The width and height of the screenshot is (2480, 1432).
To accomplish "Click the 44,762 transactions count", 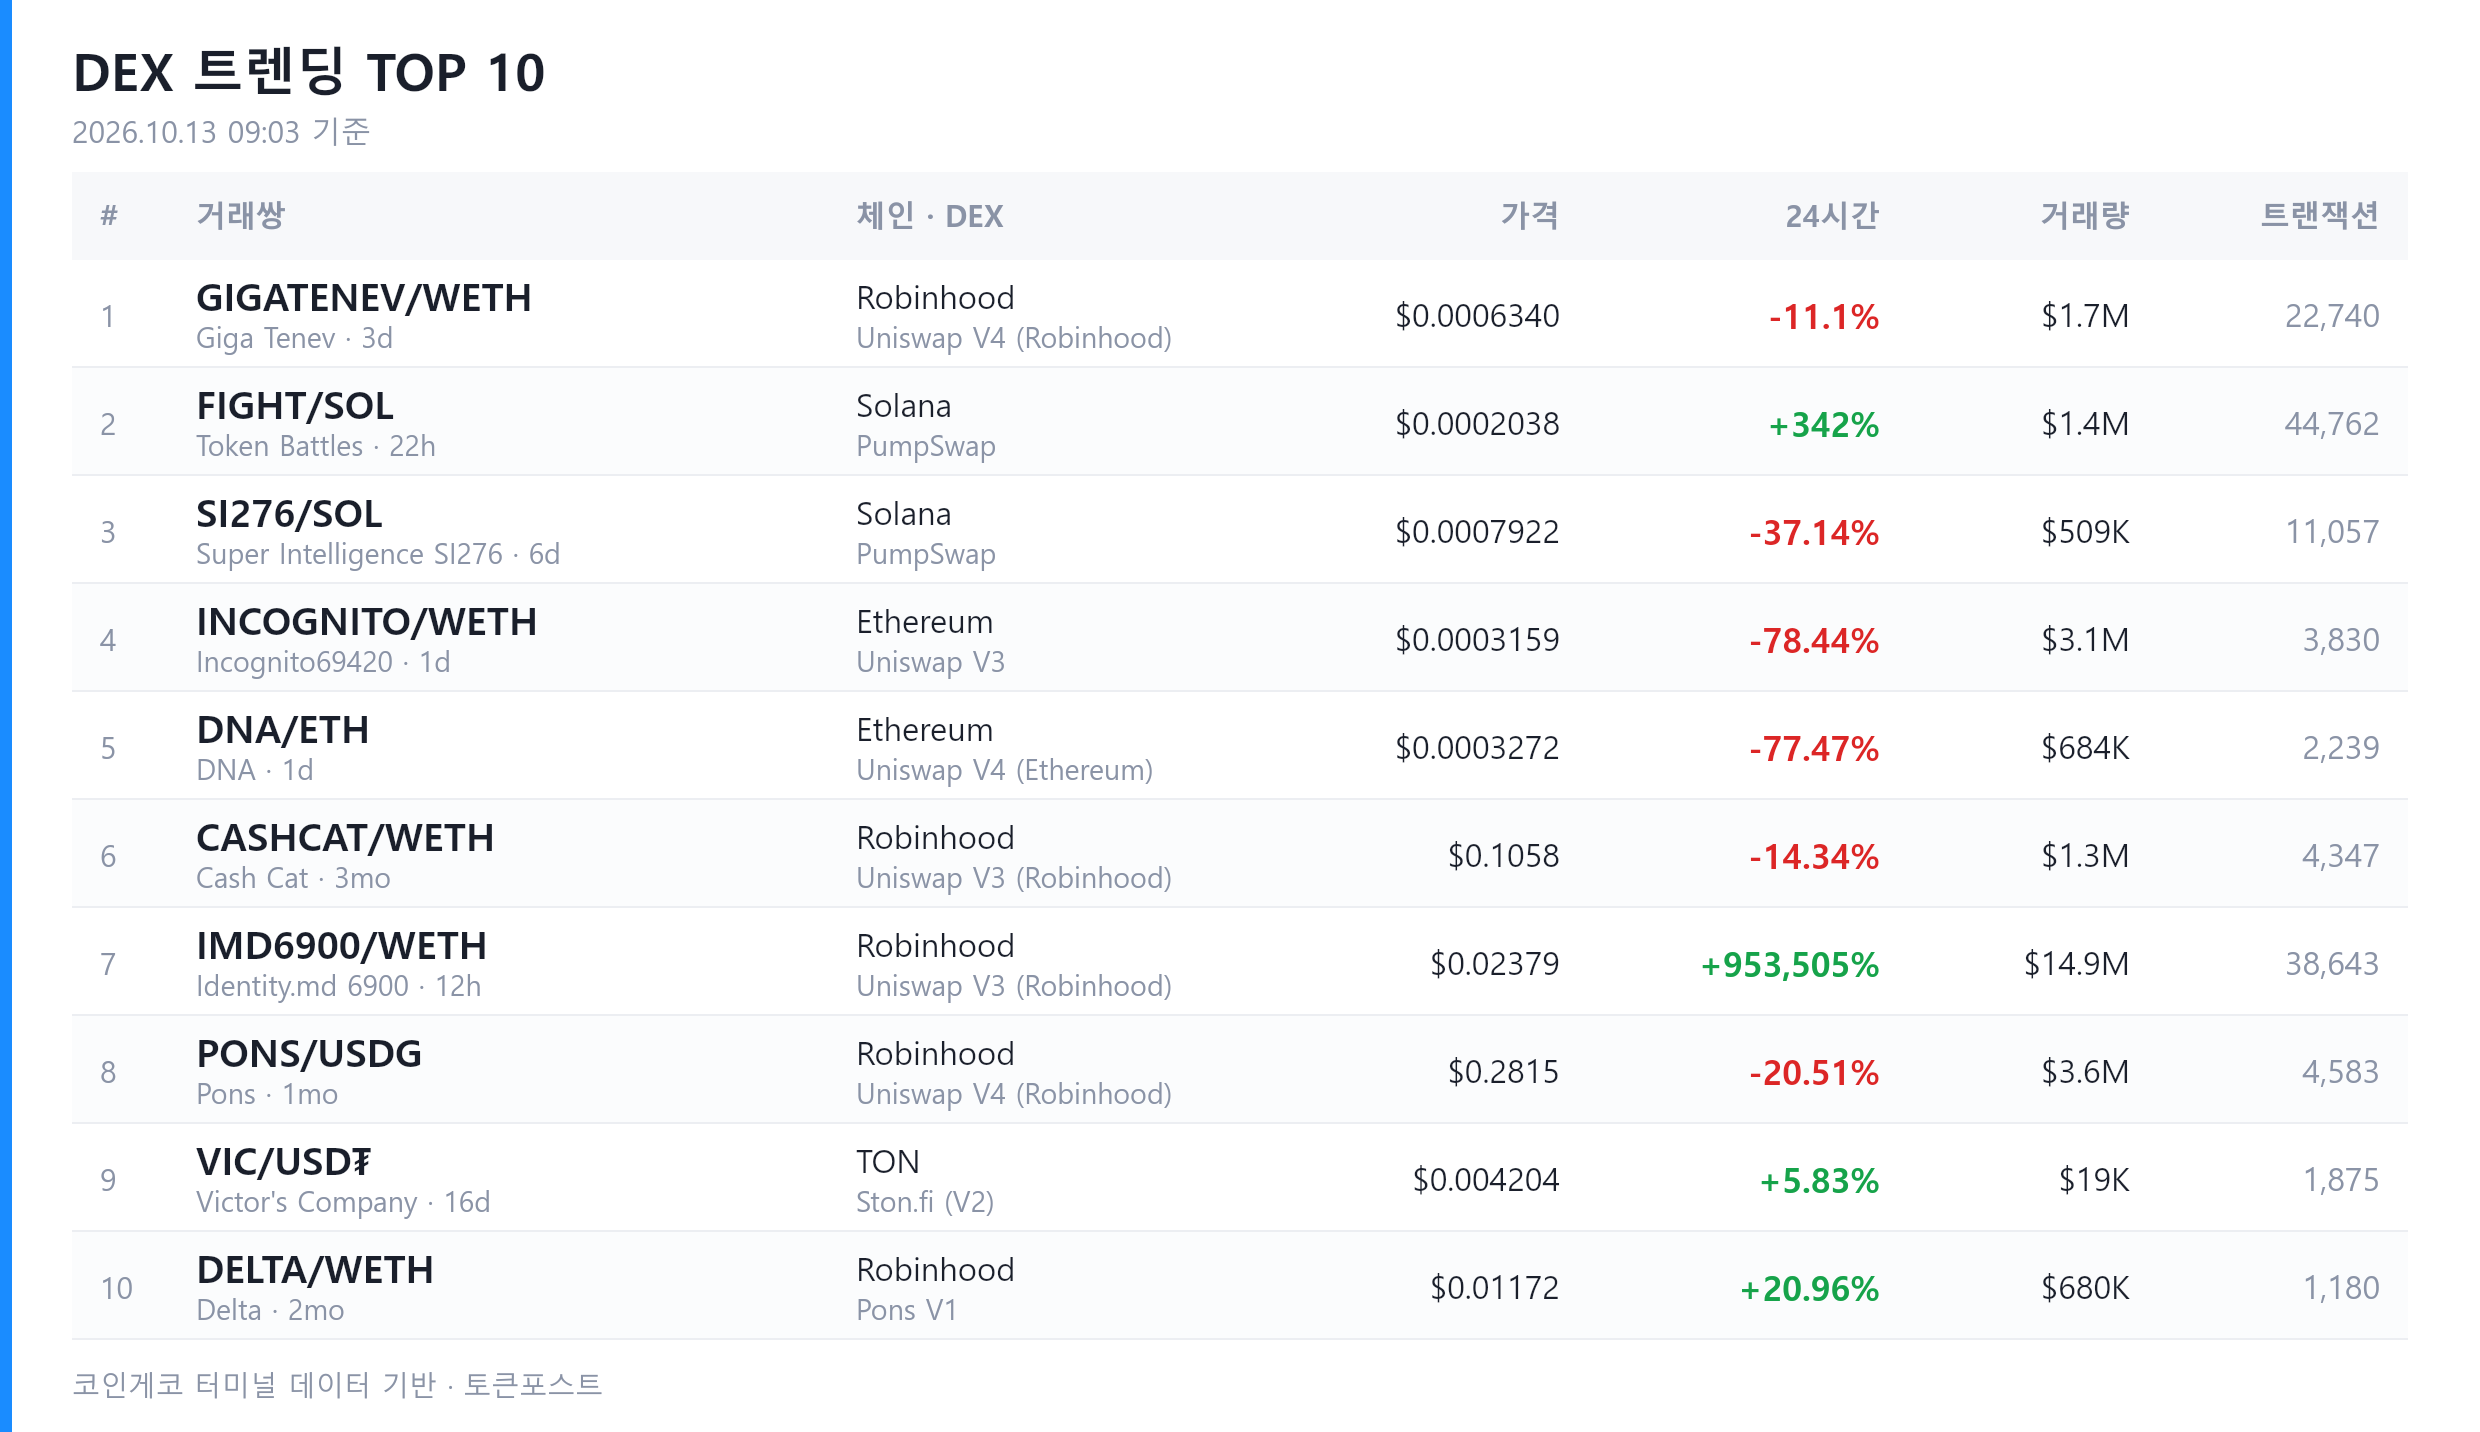I will 2332,424.
